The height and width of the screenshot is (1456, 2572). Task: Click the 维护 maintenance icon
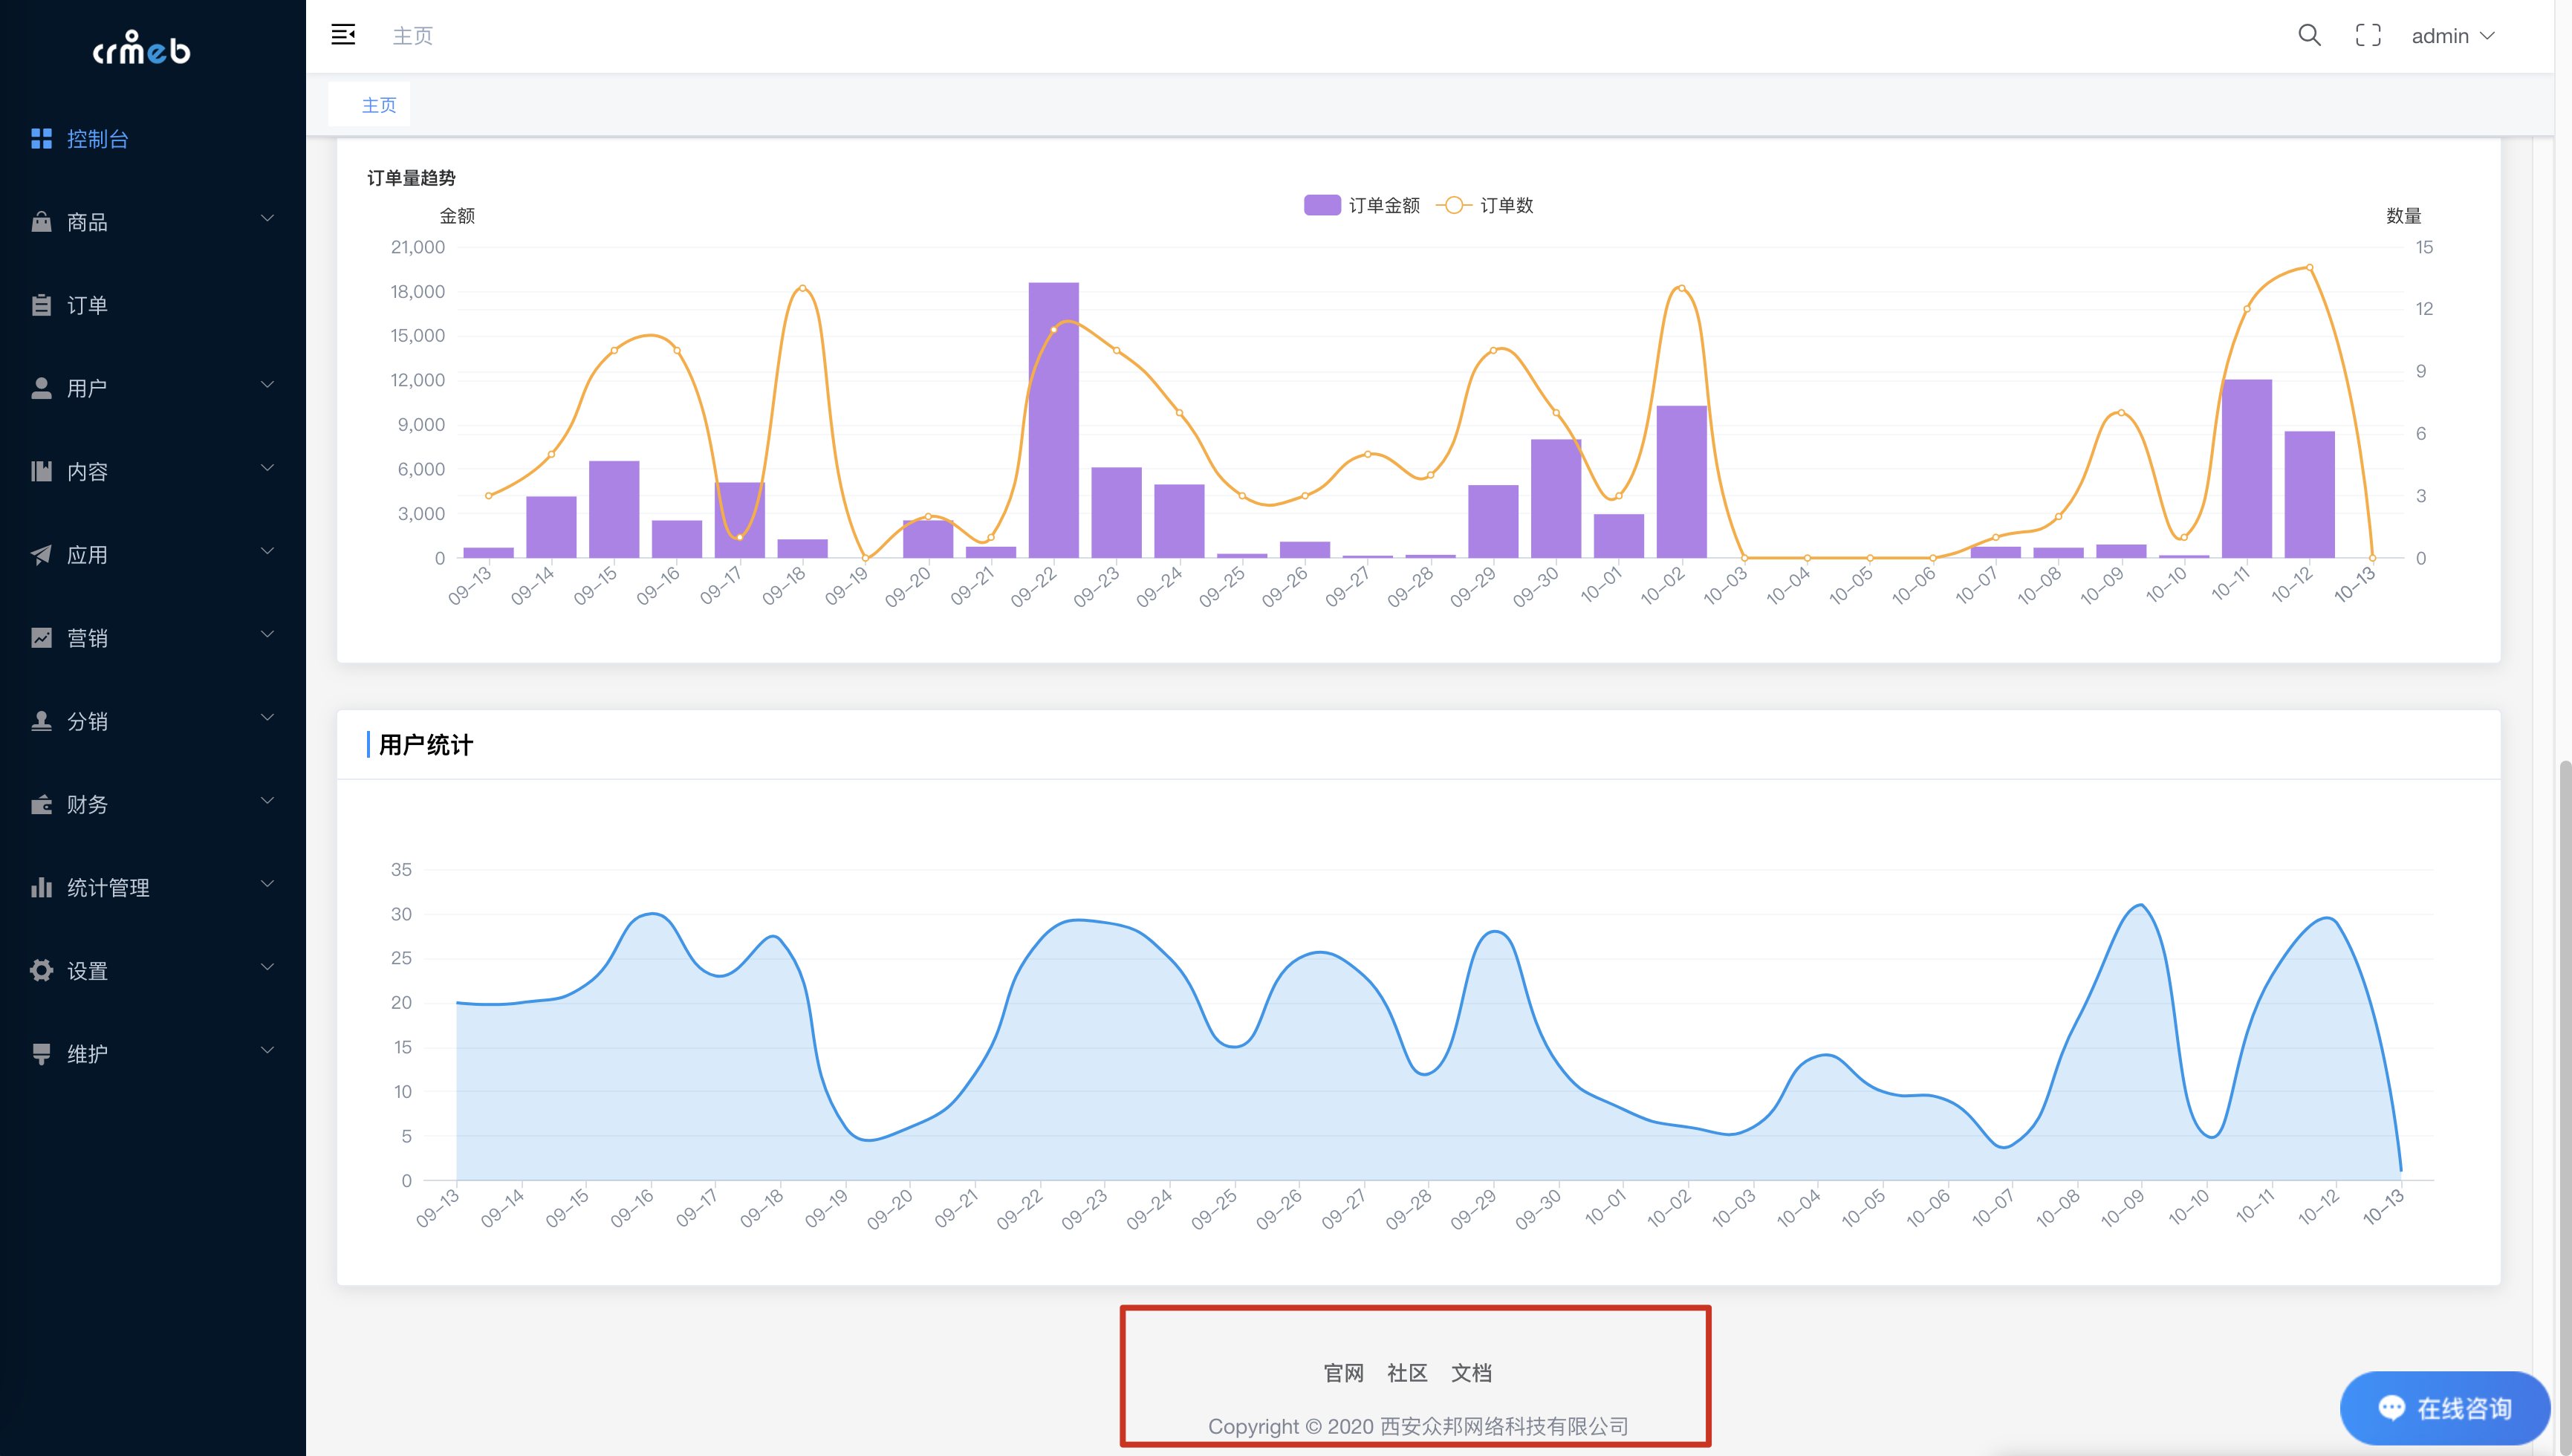[x=41, y=1053]
